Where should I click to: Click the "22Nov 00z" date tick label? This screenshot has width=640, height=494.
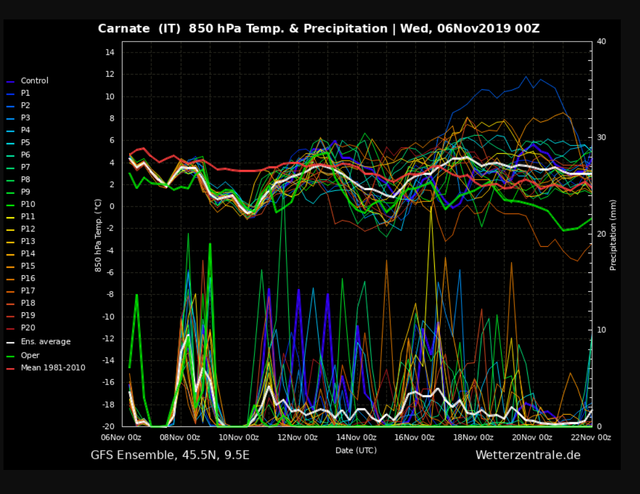591,438
